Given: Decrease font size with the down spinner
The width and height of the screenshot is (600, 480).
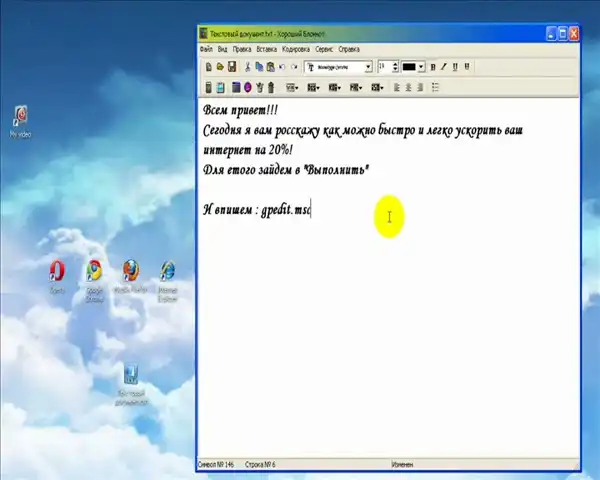Looking at the screenshot, I should pos(395,70).
